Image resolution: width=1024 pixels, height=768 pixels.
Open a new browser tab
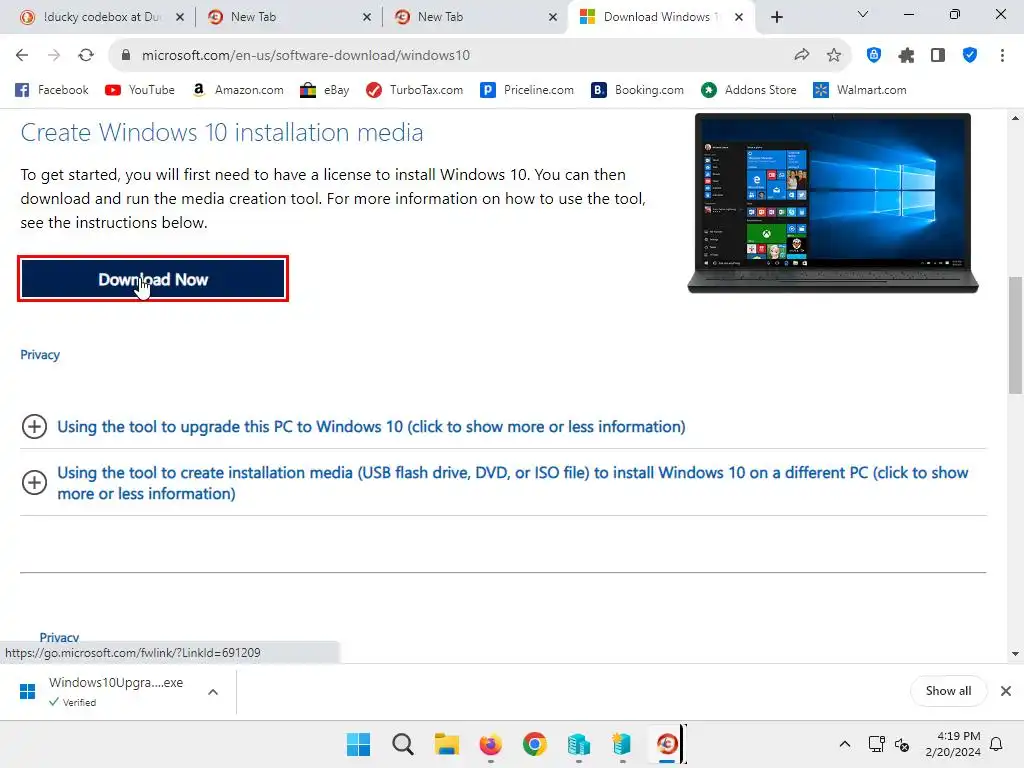point(776,18)
